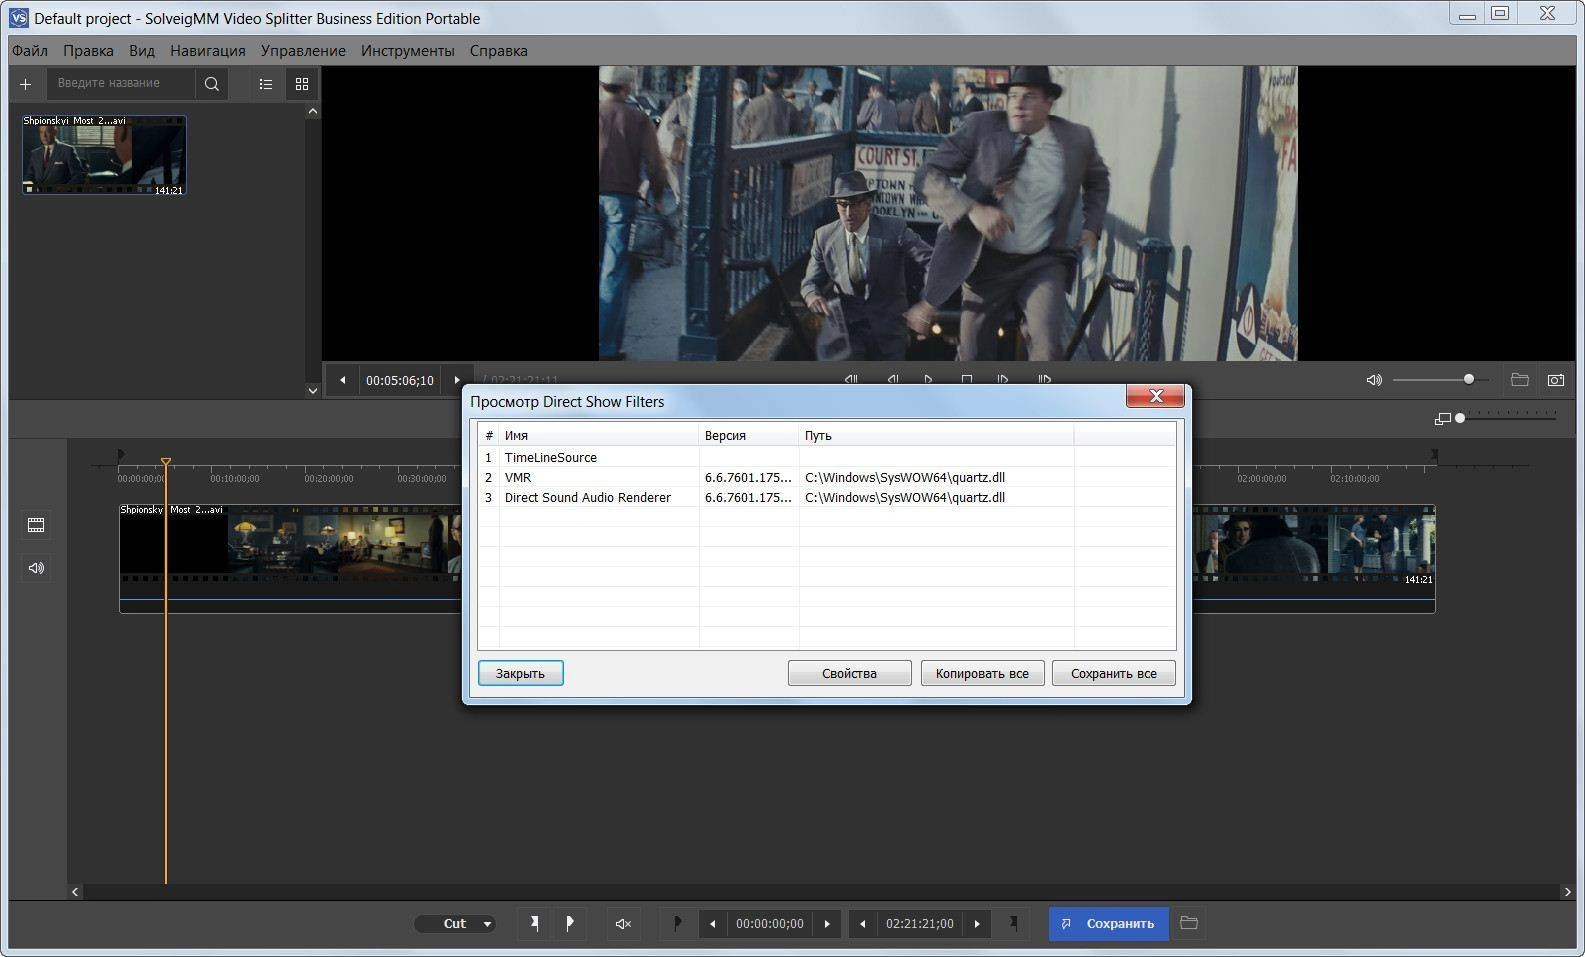Click the Свойства button
Image resolution: width=1585 pixels, height=957 pixels.
[849, 673]
